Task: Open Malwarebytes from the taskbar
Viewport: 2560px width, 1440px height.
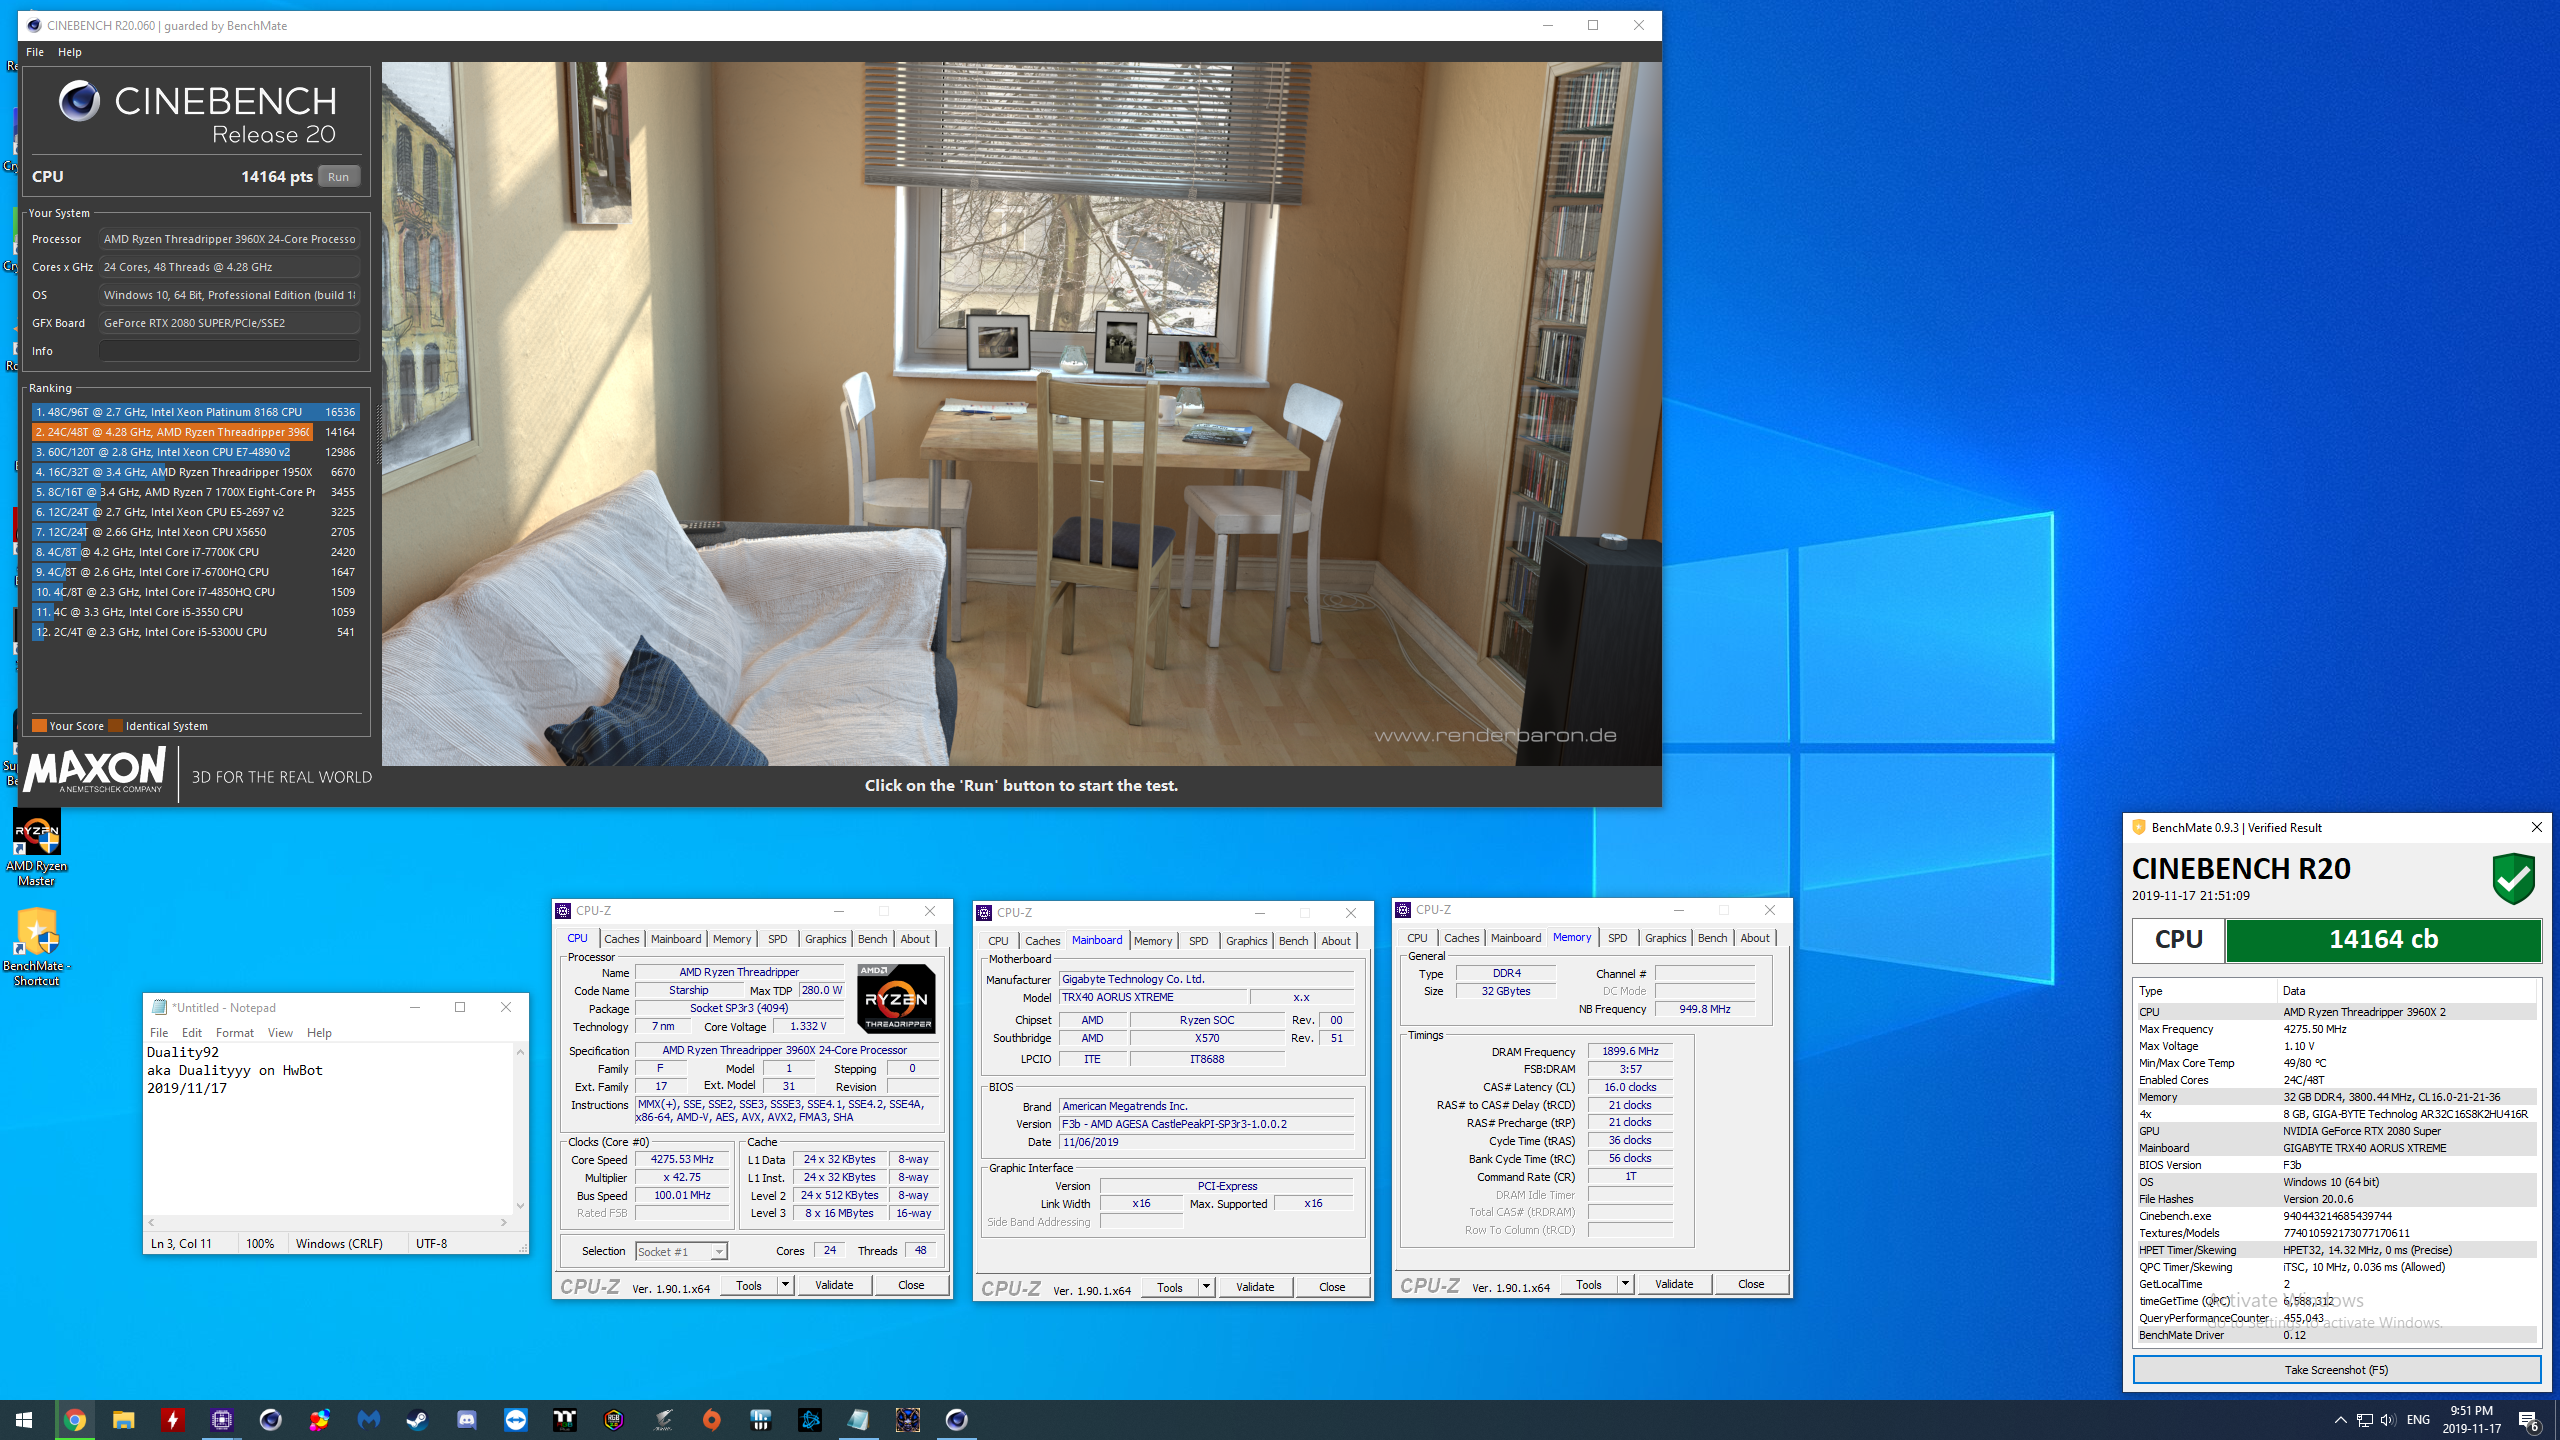Action: point(369,1419)
